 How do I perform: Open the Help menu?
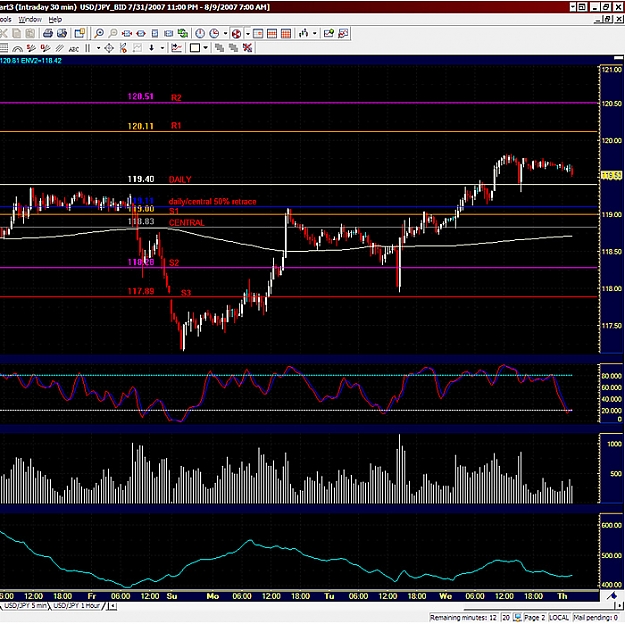[55, 19]
